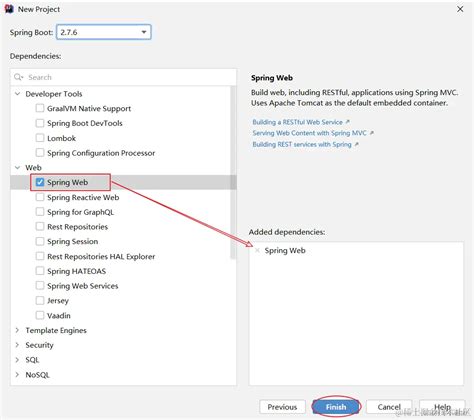The width and height of the screenshot is (474, 420).
Task: Open Serving Web Content with Spring MVC link
Action: pyautogui.click(x=309, y=133)
